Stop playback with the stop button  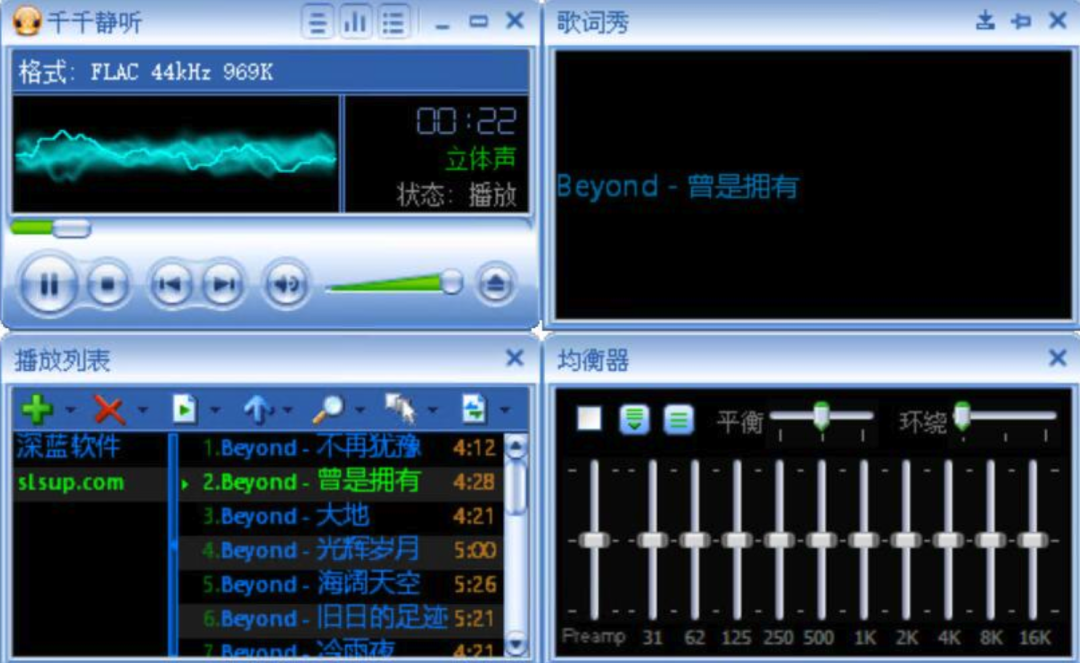tap(107, 284)
